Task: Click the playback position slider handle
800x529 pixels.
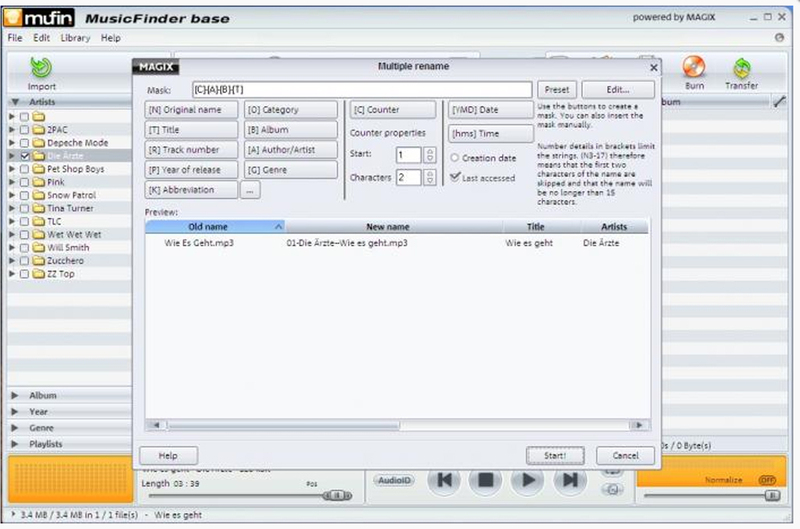Action: click(337, 495)
